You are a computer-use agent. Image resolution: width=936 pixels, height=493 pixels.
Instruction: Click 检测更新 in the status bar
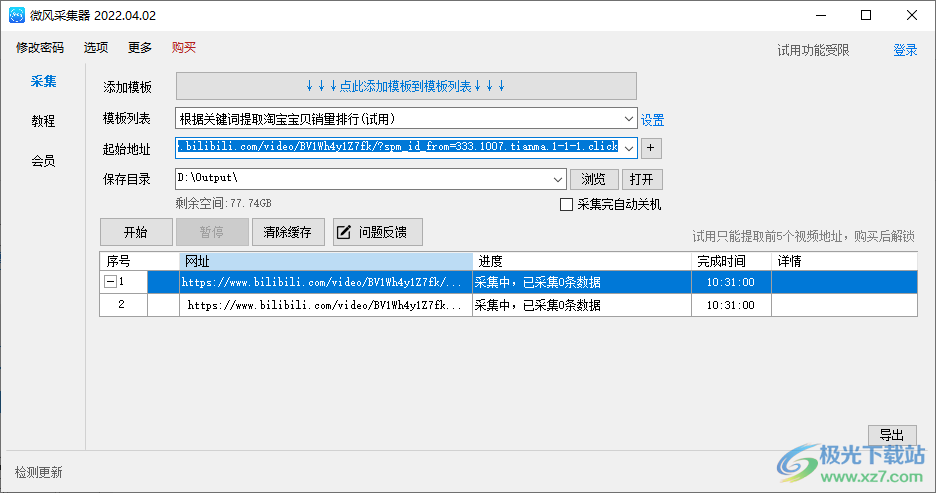[39, 473]
